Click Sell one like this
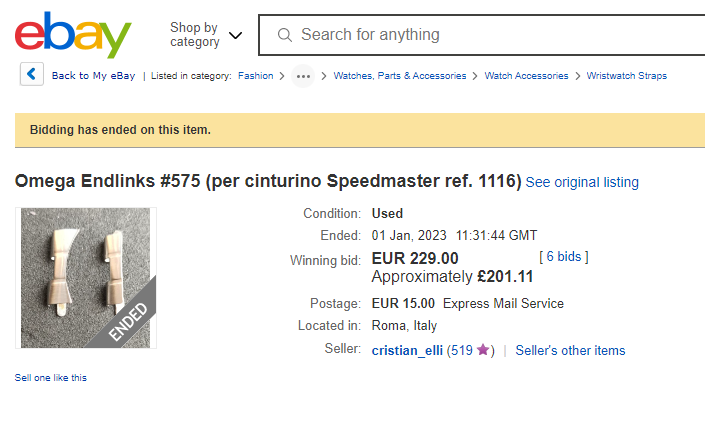This screenshot has width=705, height=425. [51, 378]
